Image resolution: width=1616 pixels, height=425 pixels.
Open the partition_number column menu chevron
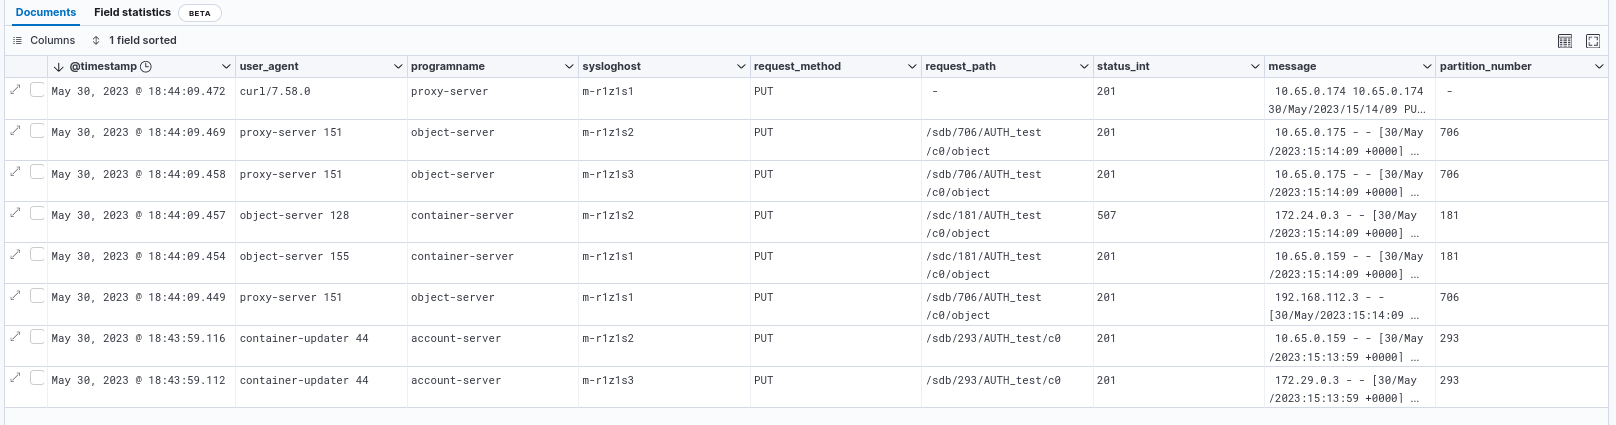pos(1598,67)
